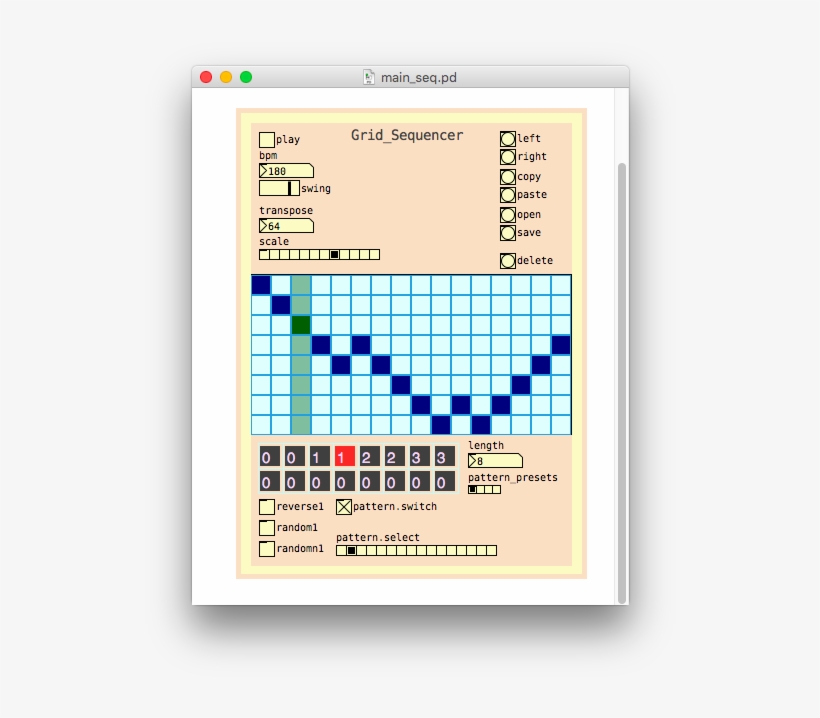Maximize the window using the green button
The image size is (820, 718).
click(x=246, y=77)
